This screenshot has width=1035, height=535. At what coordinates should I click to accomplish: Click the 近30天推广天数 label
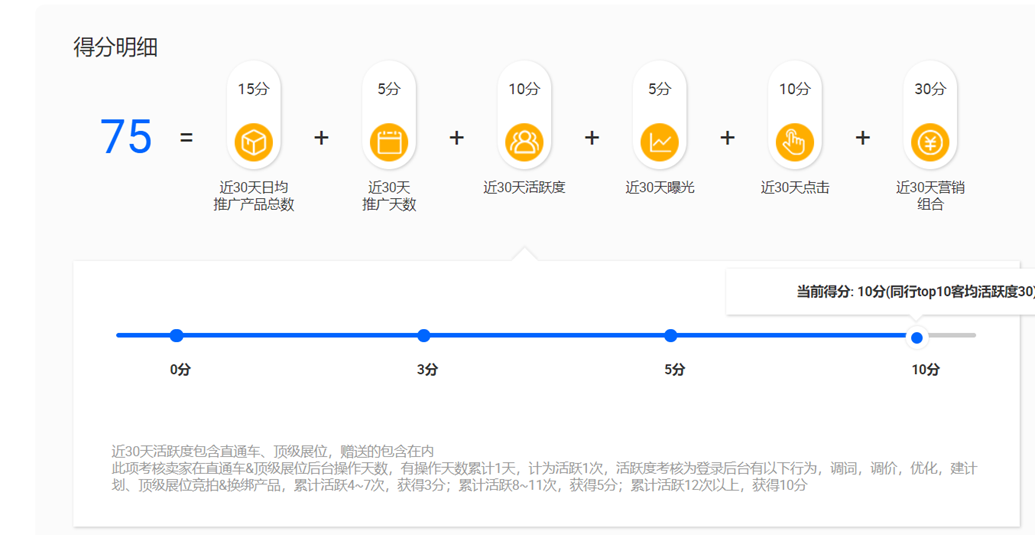(x=389, y=196)
